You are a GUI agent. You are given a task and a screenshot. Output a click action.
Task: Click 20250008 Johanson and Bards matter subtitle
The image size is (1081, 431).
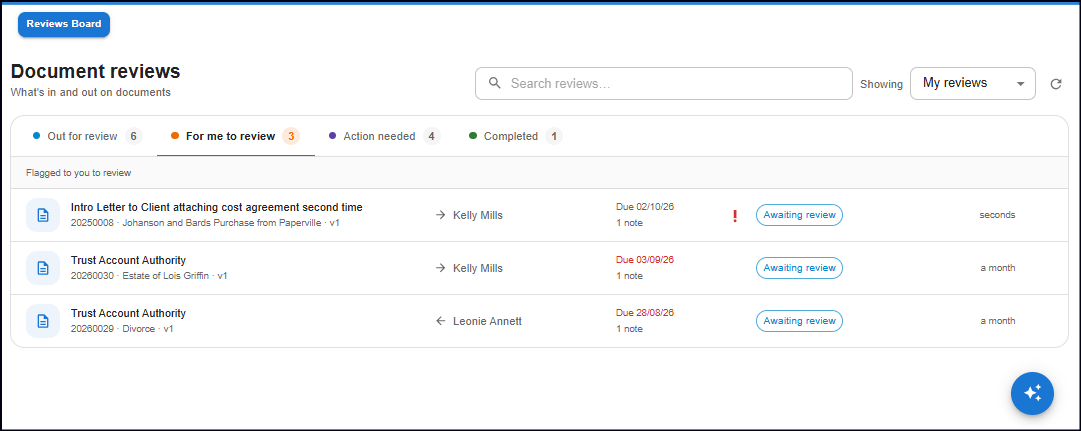(x=205, y=223)
